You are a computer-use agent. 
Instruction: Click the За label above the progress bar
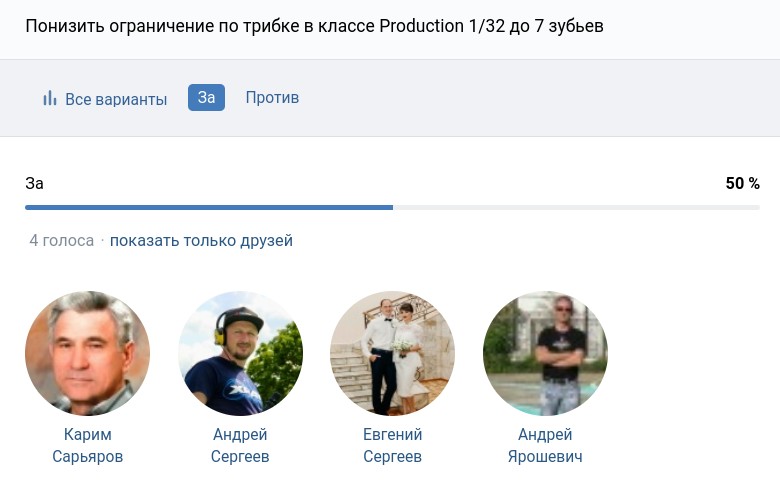coord(34,183)
